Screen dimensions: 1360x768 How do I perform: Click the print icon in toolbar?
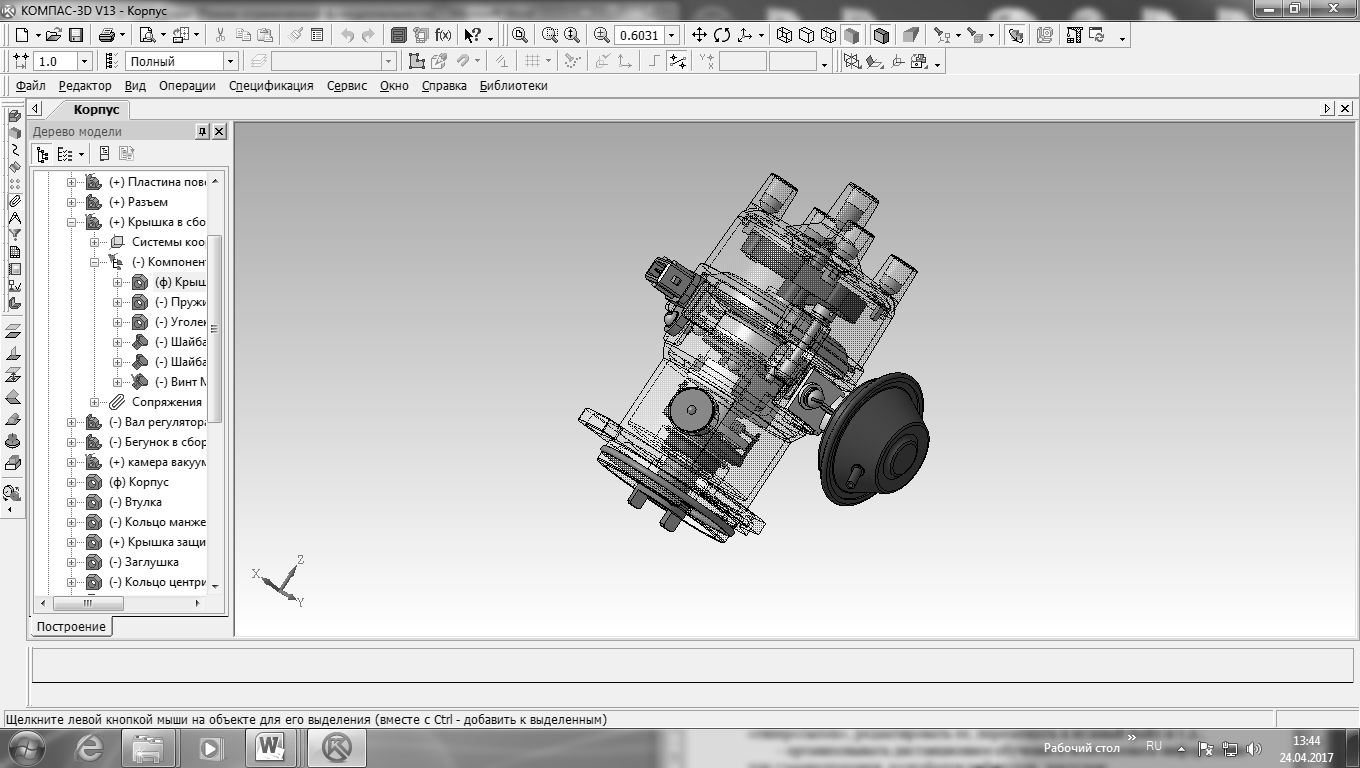107,35
